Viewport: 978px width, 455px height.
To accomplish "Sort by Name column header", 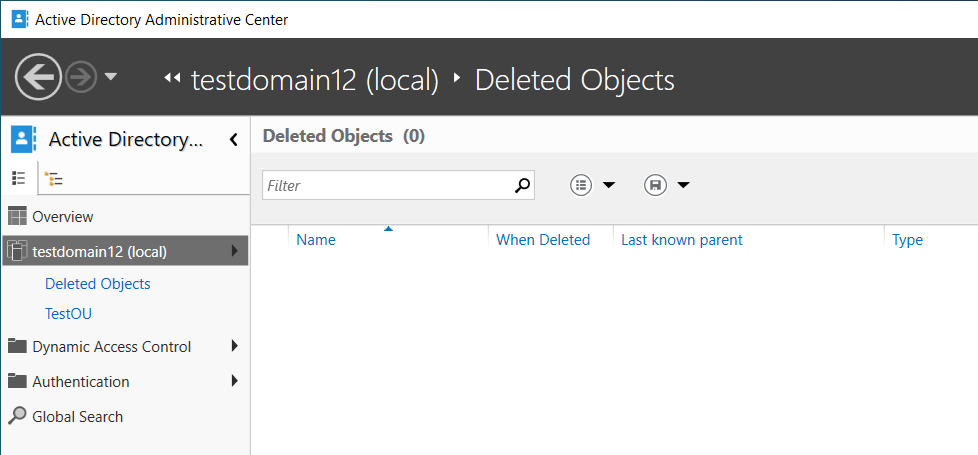I will pyautogui.click(x=316, y=240).
